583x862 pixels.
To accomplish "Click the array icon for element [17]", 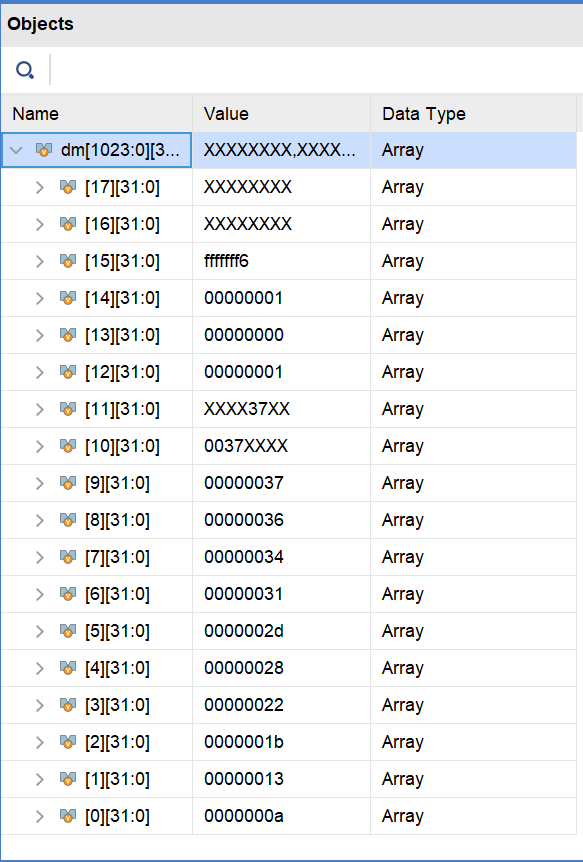I will tap(68, 187).
